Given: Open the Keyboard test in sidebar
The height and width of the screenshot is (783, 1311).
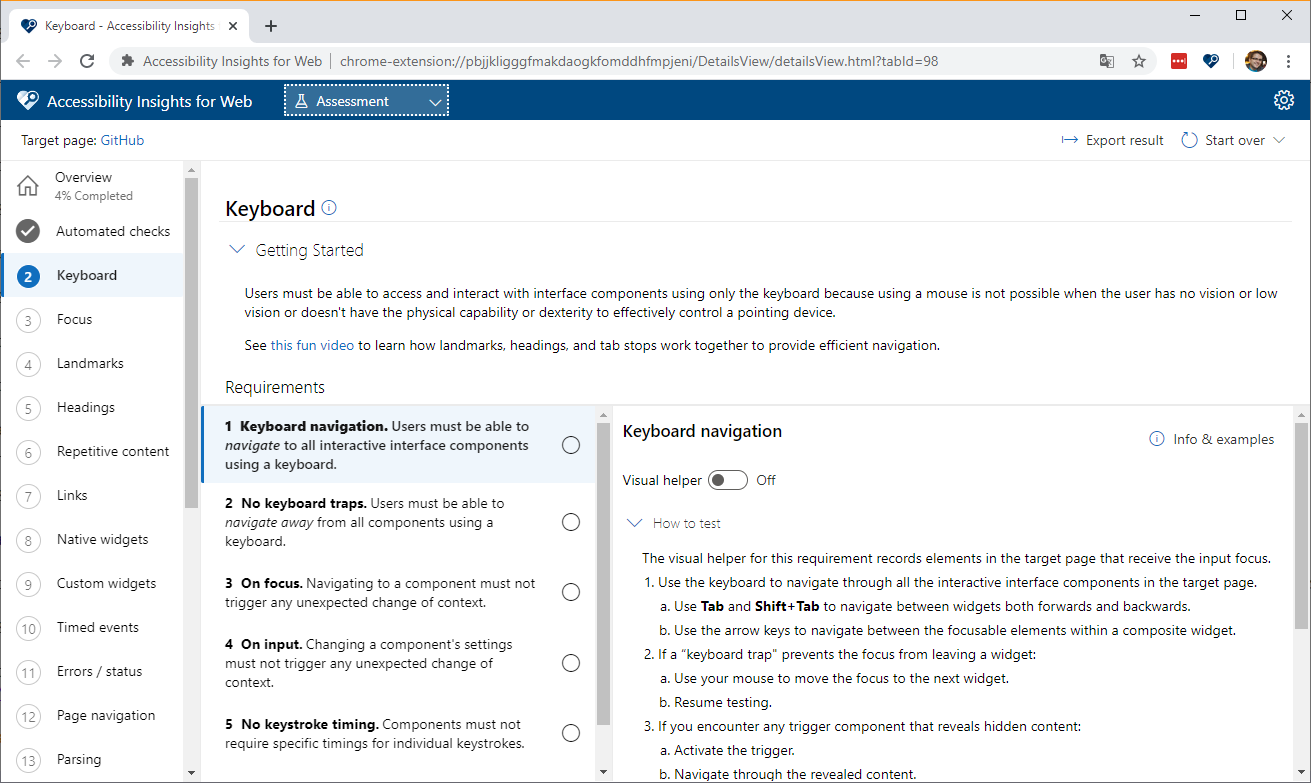Looking at the screenshot, I should click(x=92, y=276).
